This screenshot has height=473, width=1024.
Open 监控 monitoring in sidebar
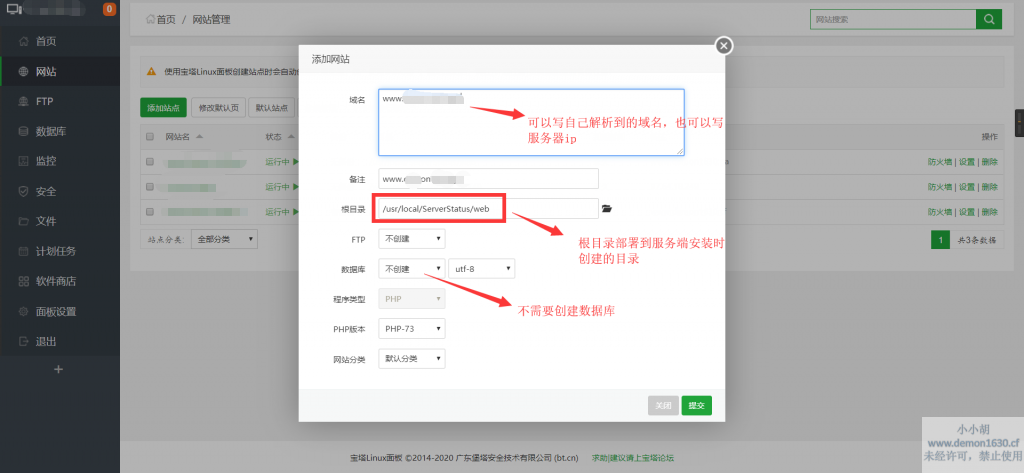(x=46, y=161)
